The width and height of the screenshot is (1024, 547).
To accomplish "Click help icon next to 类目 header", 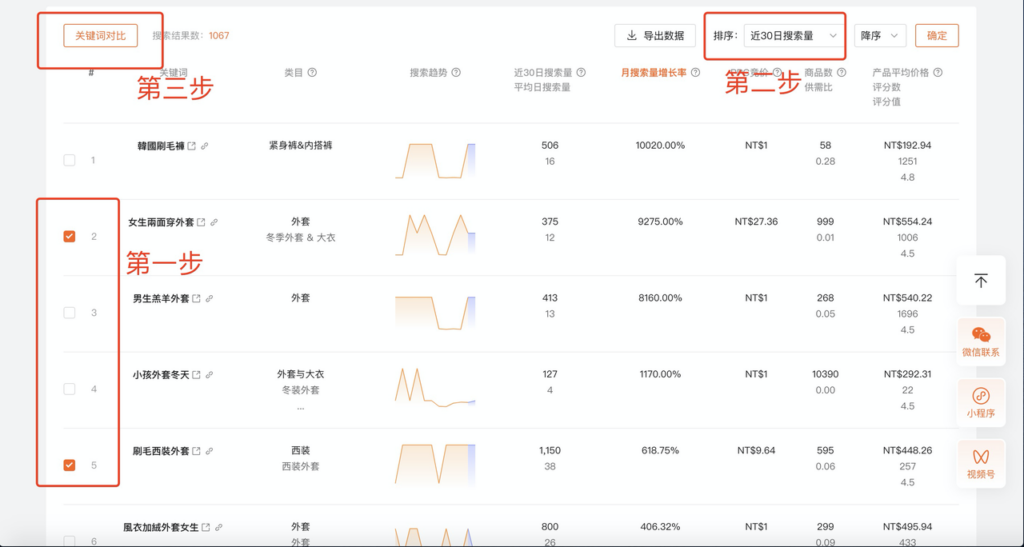I will (x=312, y=72).
